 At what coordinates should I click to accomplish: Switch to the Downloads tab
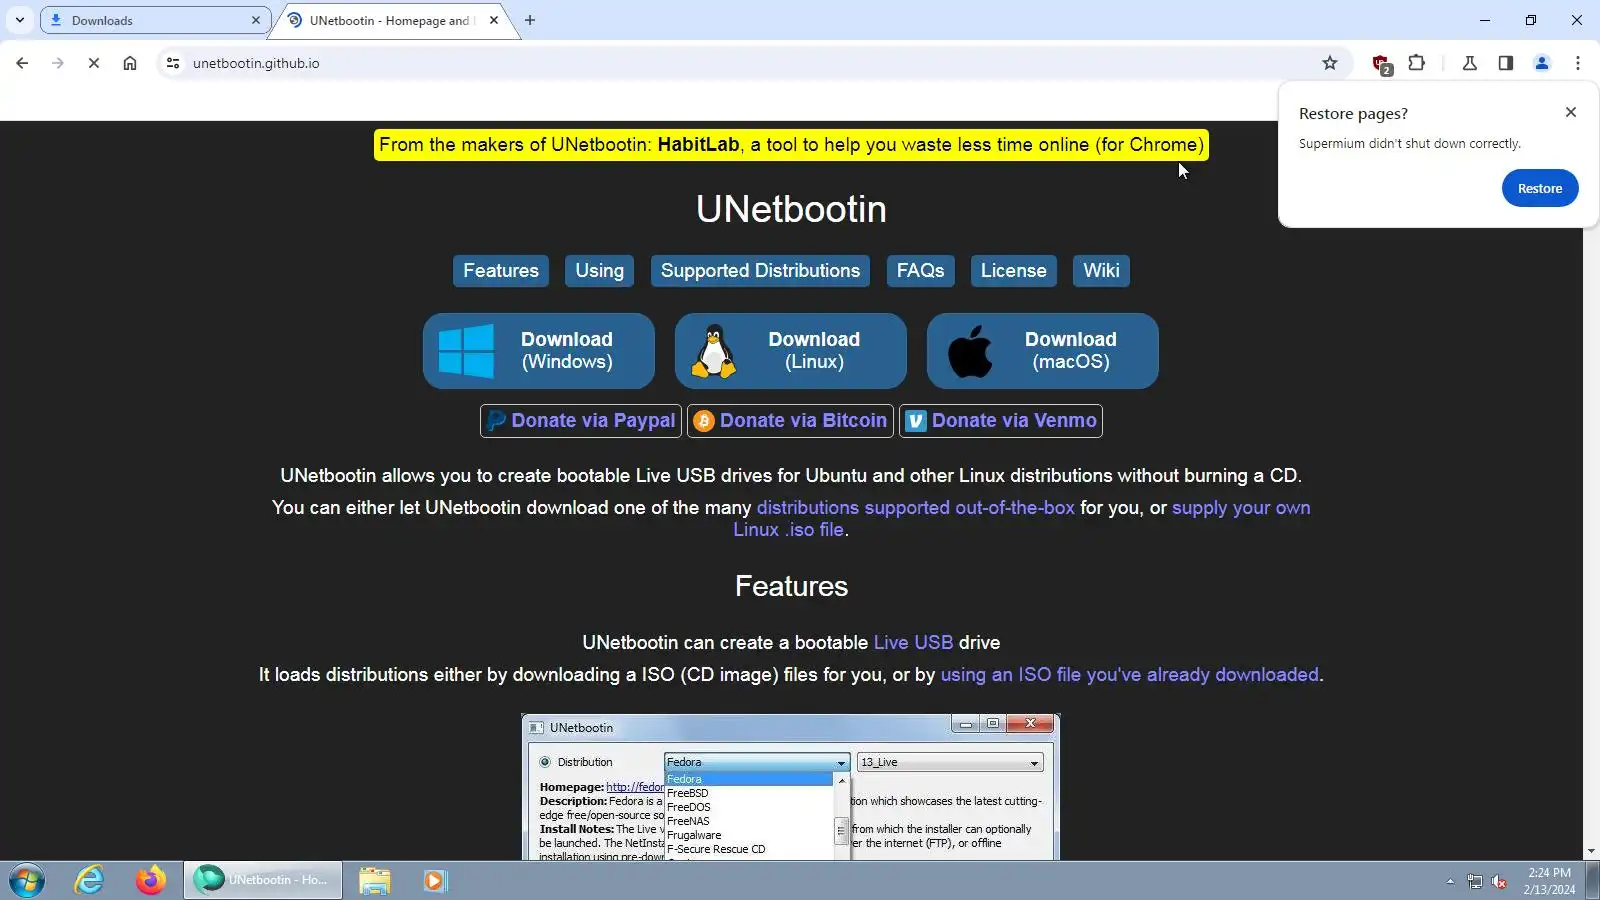coord(155,20)
